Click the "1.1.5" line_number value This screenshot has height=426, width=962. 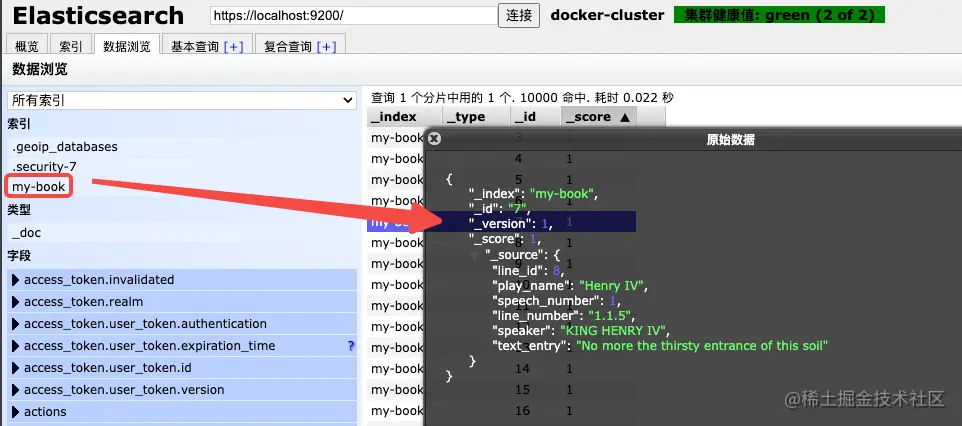click(609, 316)
